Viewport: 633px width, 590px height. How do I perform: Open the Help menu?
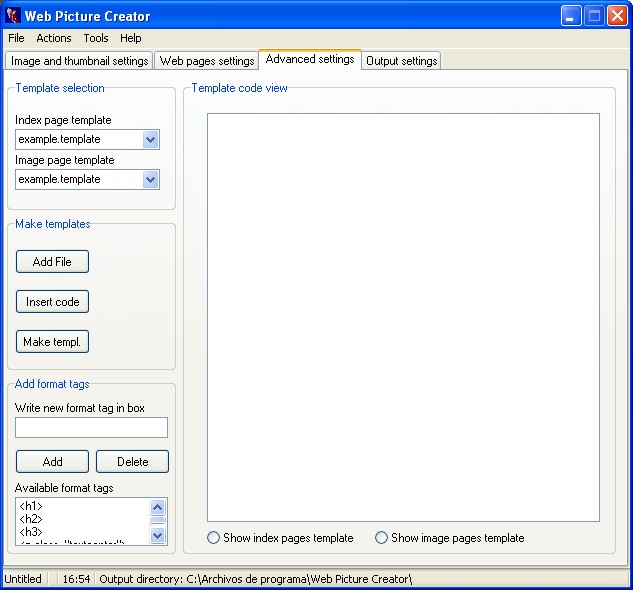130,38
